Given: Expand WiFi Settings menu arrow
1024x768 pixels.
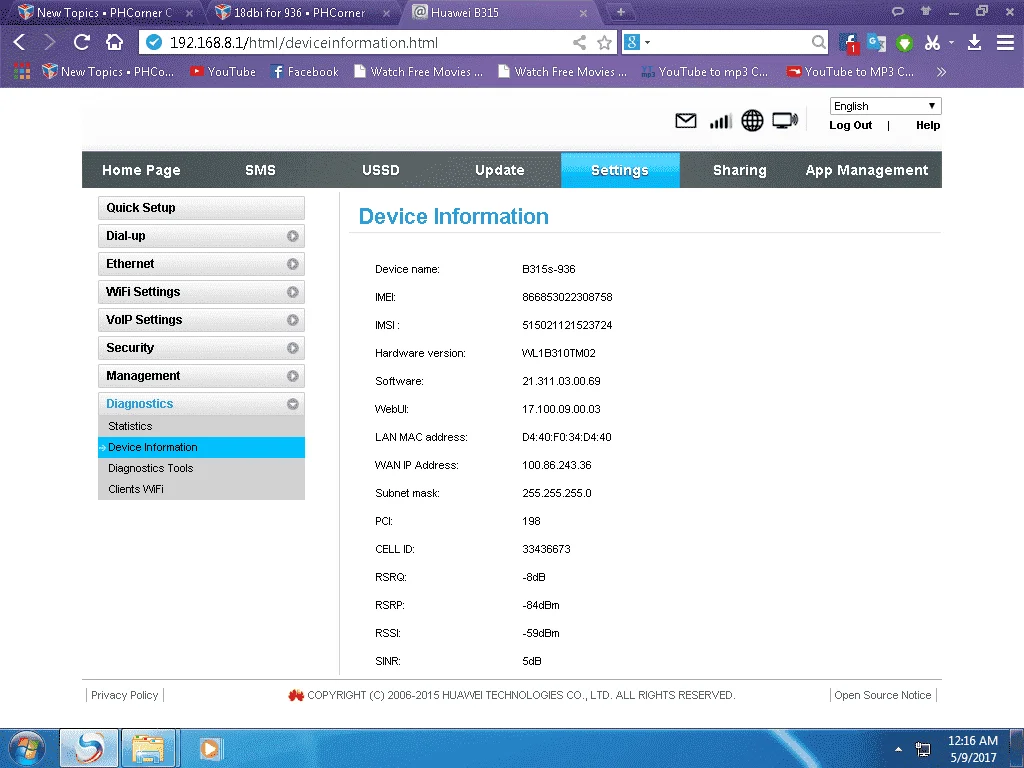Looking at the screenshot, I should pos(293,292).
